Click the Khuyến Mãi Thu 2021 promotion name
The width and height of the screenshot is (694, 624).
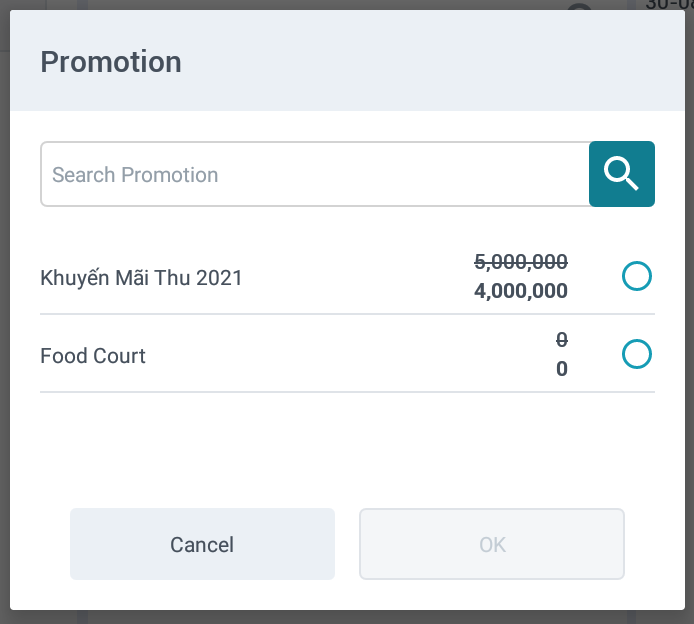pos(141,278)
